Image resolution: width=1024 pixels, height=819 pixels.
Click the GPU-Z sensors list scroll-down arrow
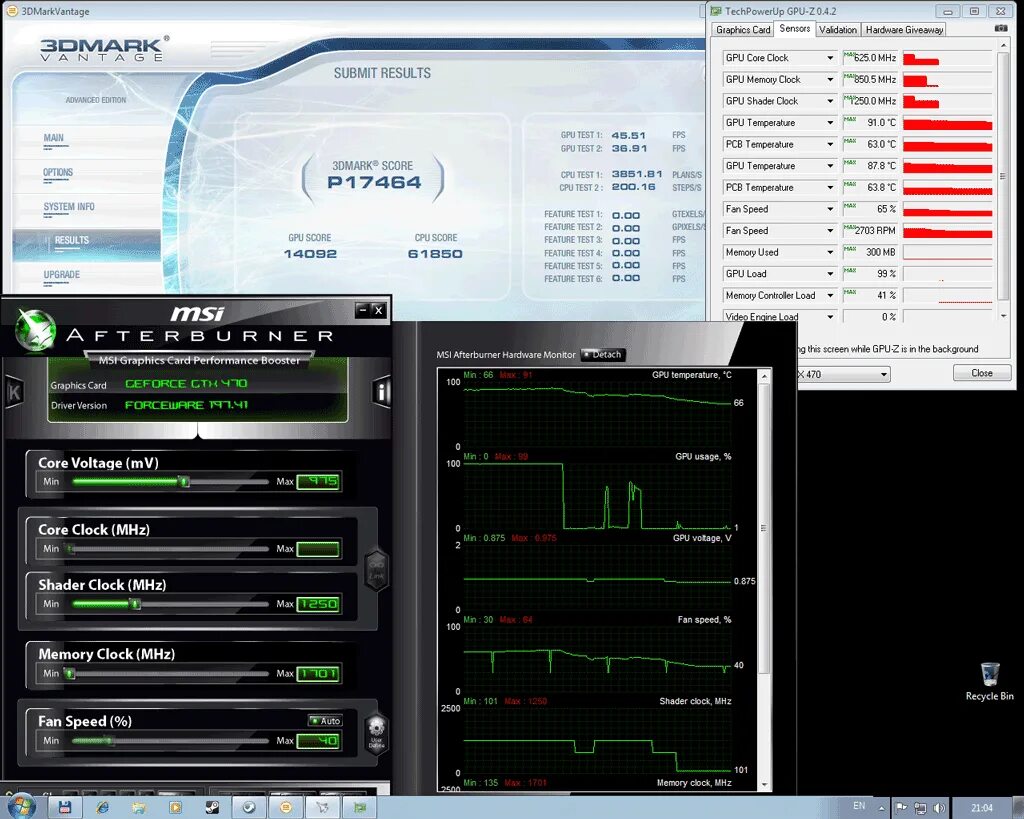pyautogui.click(x=1004, y=316)
